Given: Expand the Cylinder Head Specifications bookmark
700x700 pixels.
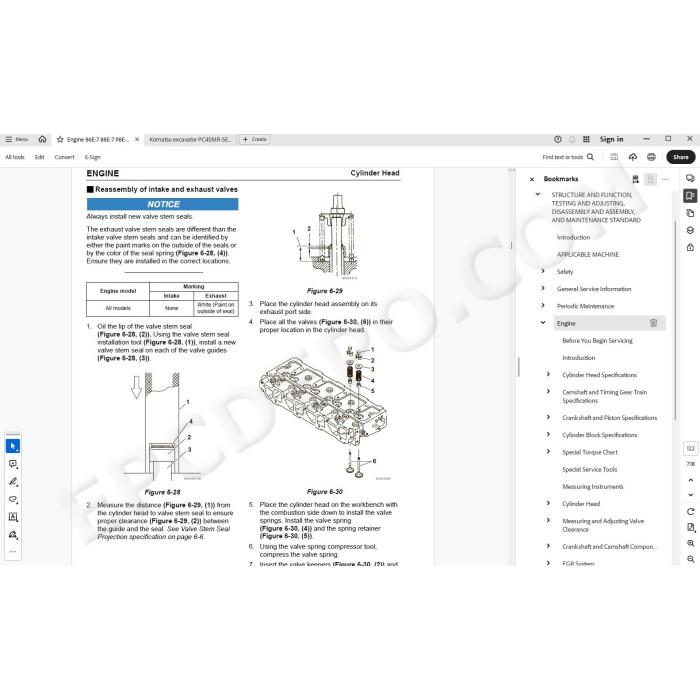Looking at the screenshot, I should pos(548,375).
